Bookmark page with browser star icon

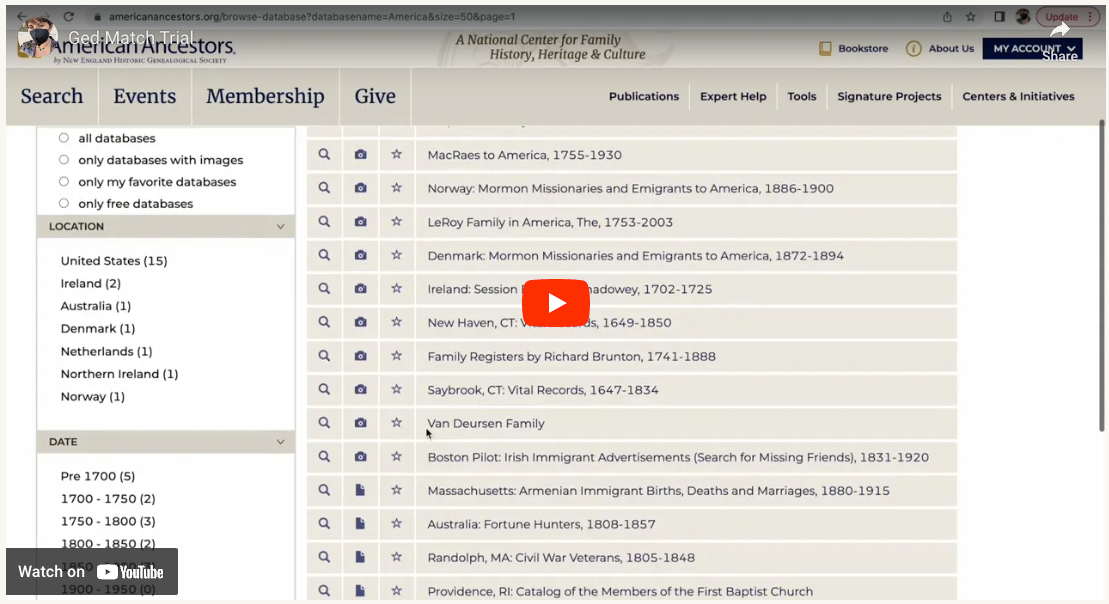pyautogui.click(x=970, y=16)
